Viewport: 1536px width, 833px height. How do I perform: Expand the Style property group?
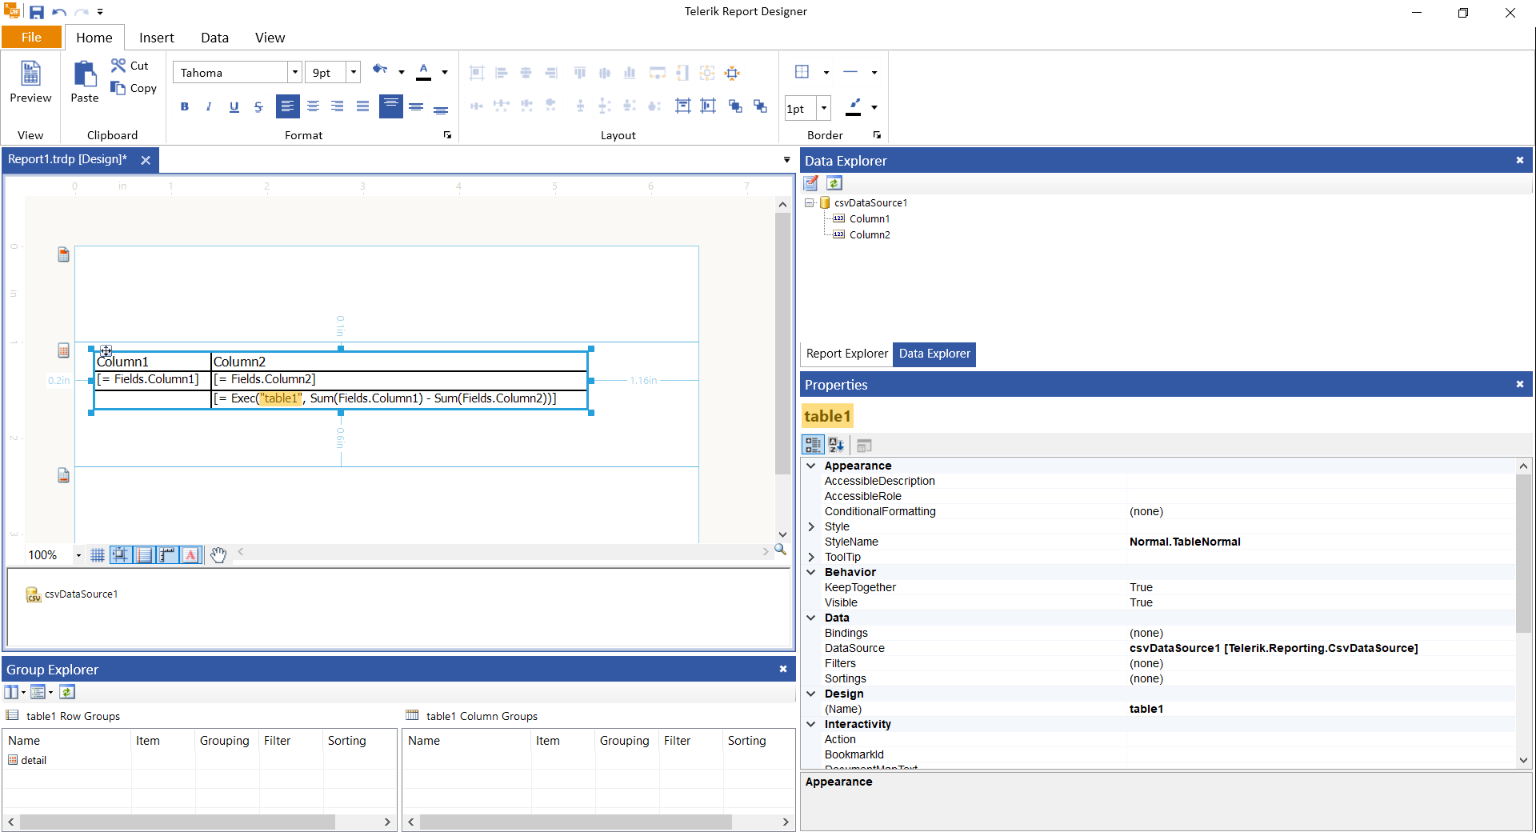(811, 527)
